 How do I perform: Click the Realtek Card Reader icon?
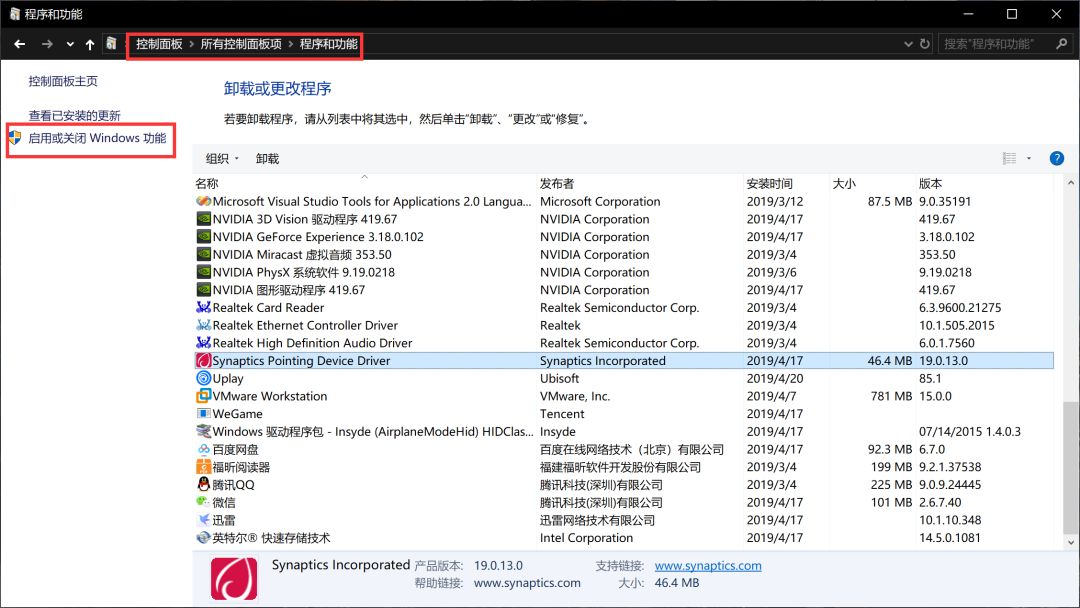coord(204,307)
